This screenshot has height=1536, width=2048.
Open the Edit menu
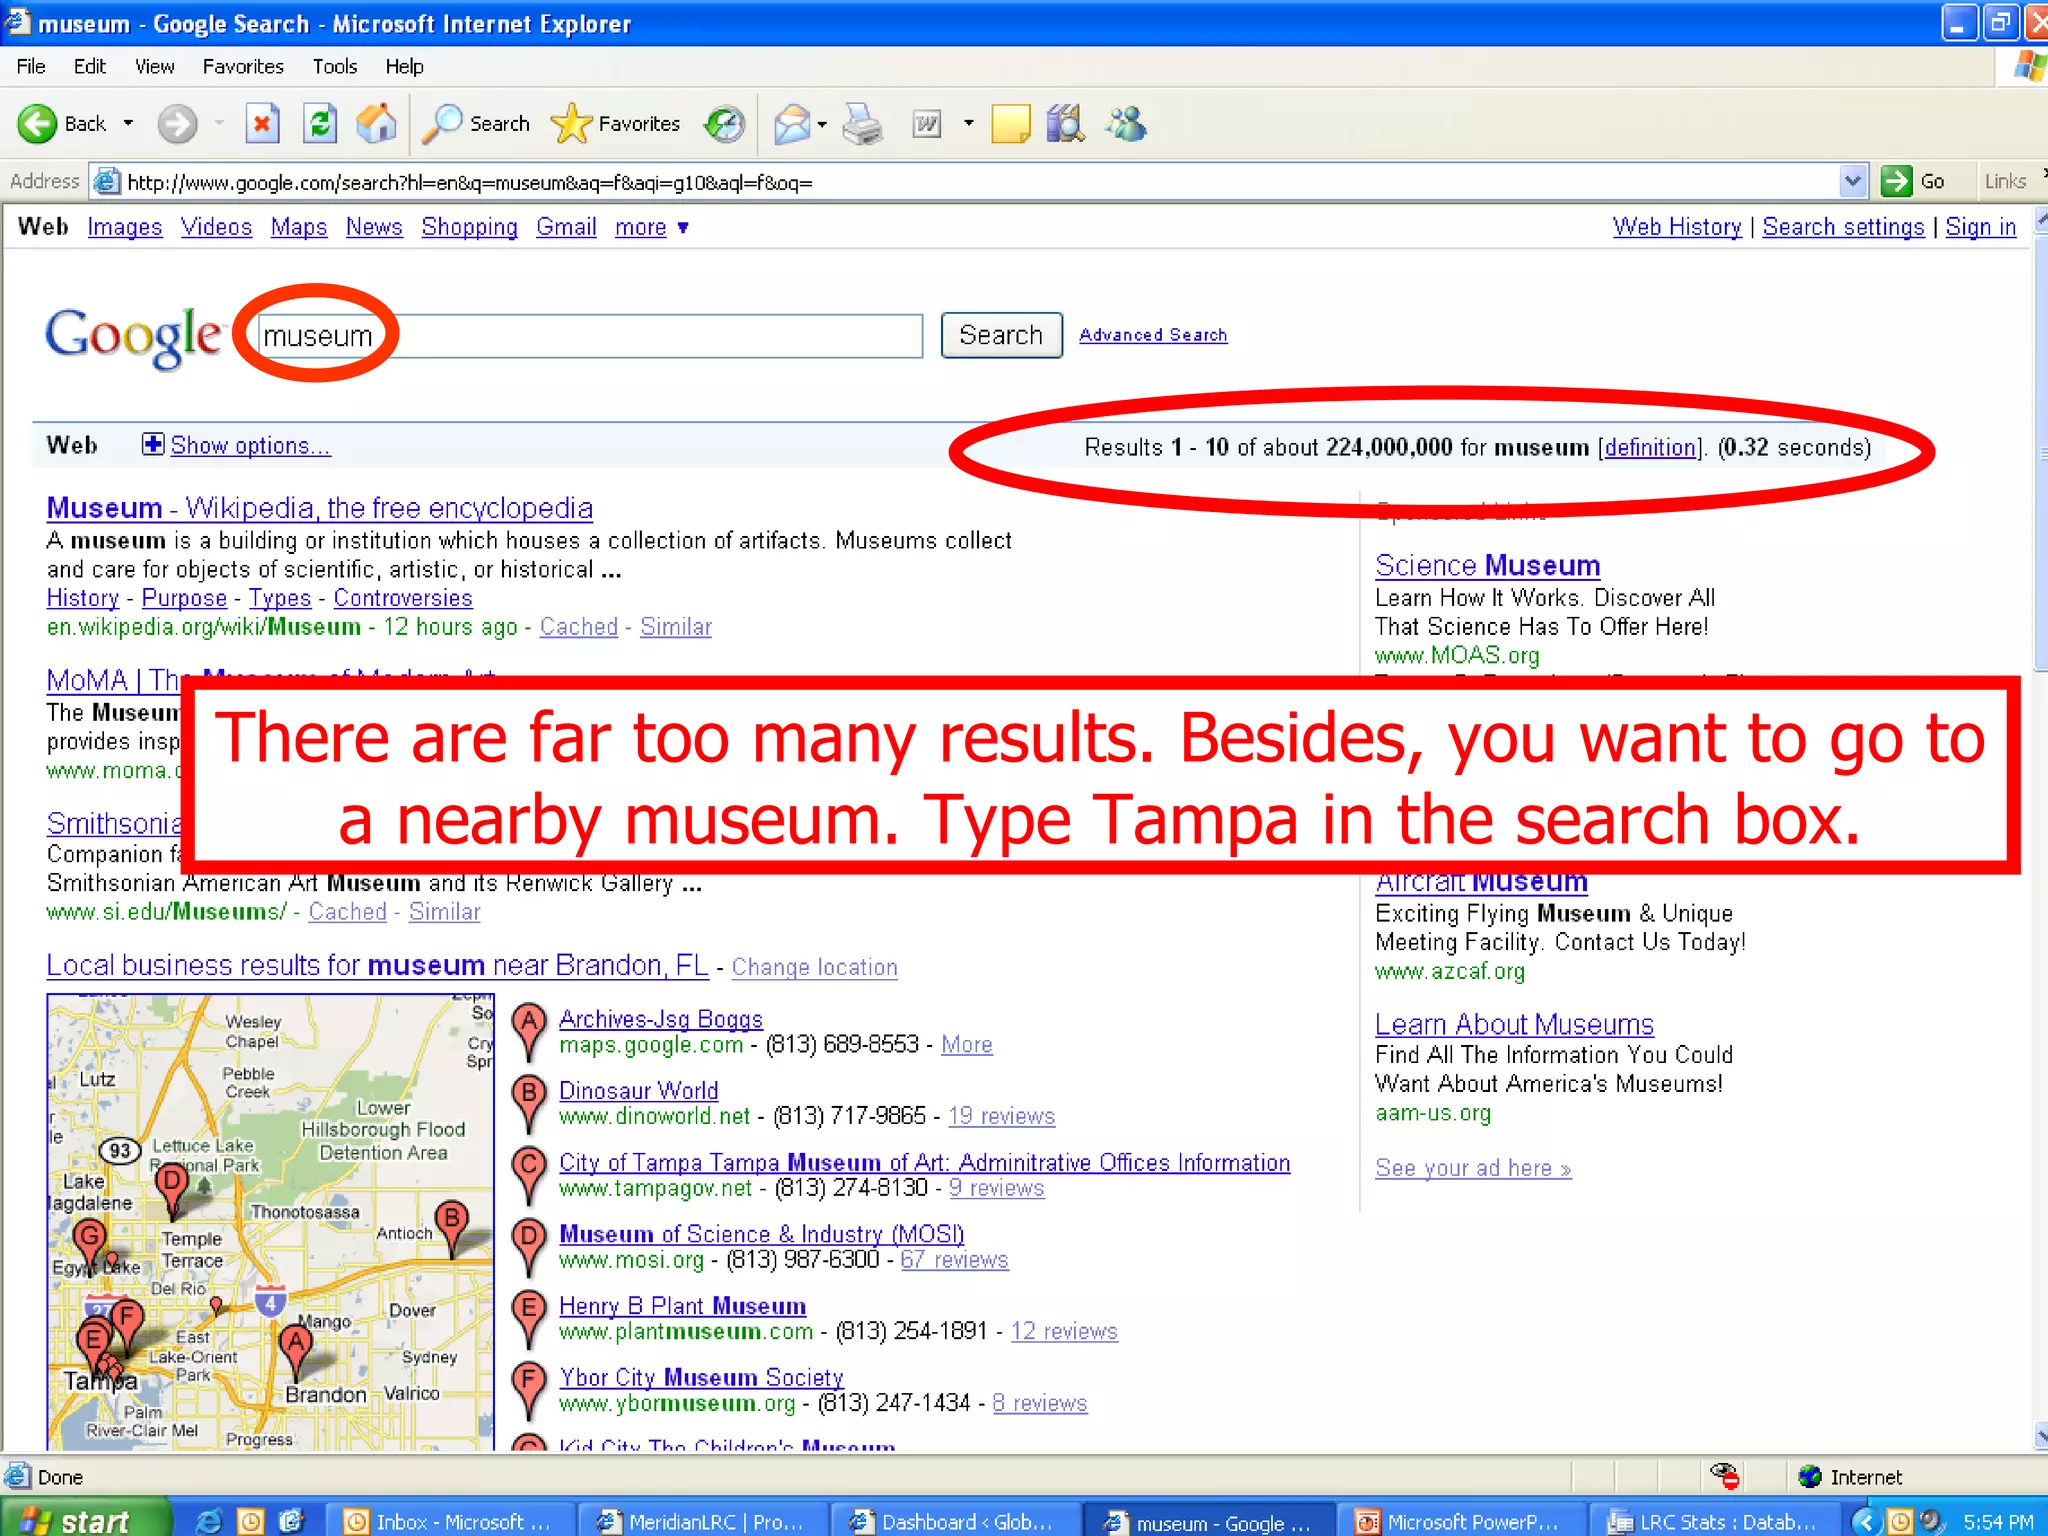tap(89, 66)
